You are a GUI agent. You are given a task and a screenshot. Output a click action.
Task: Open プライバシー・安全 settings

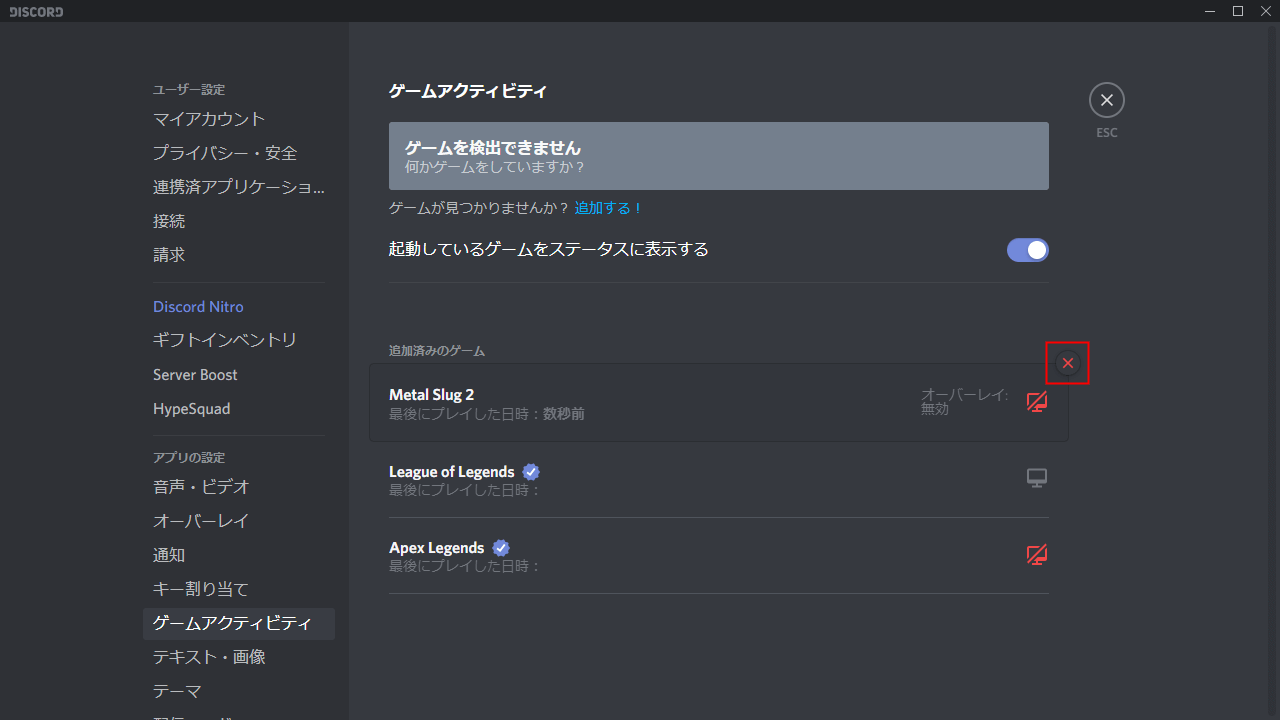click(238, 153)
